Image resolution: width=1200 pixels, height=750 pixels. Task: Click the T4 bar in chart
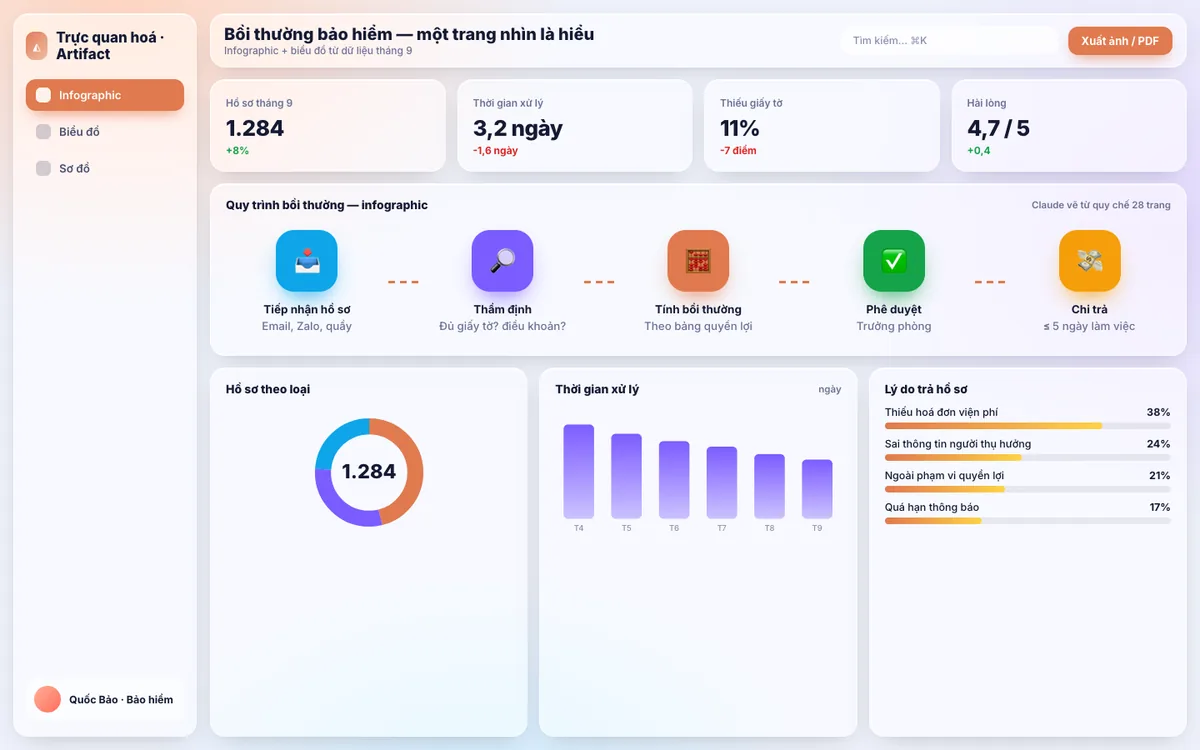(x=579, y=471)
